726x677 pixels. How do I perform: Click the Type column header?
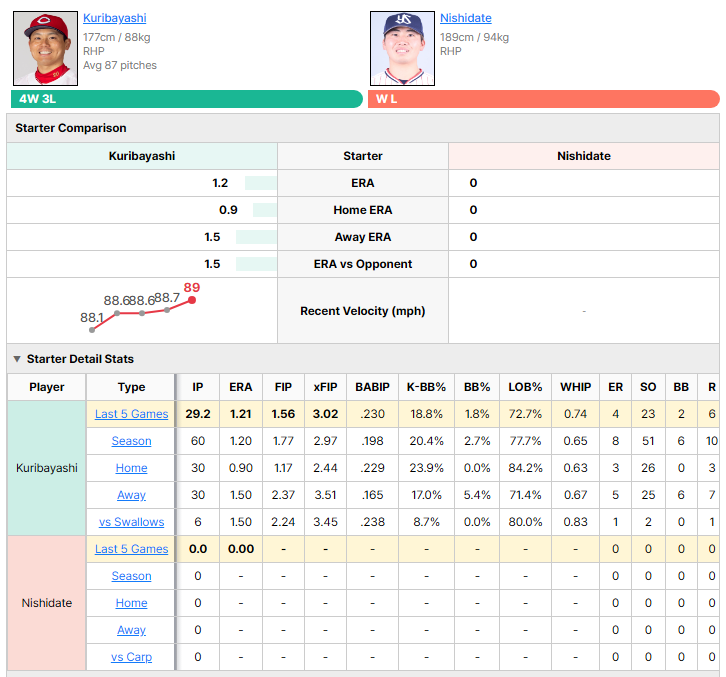(131, 387)
